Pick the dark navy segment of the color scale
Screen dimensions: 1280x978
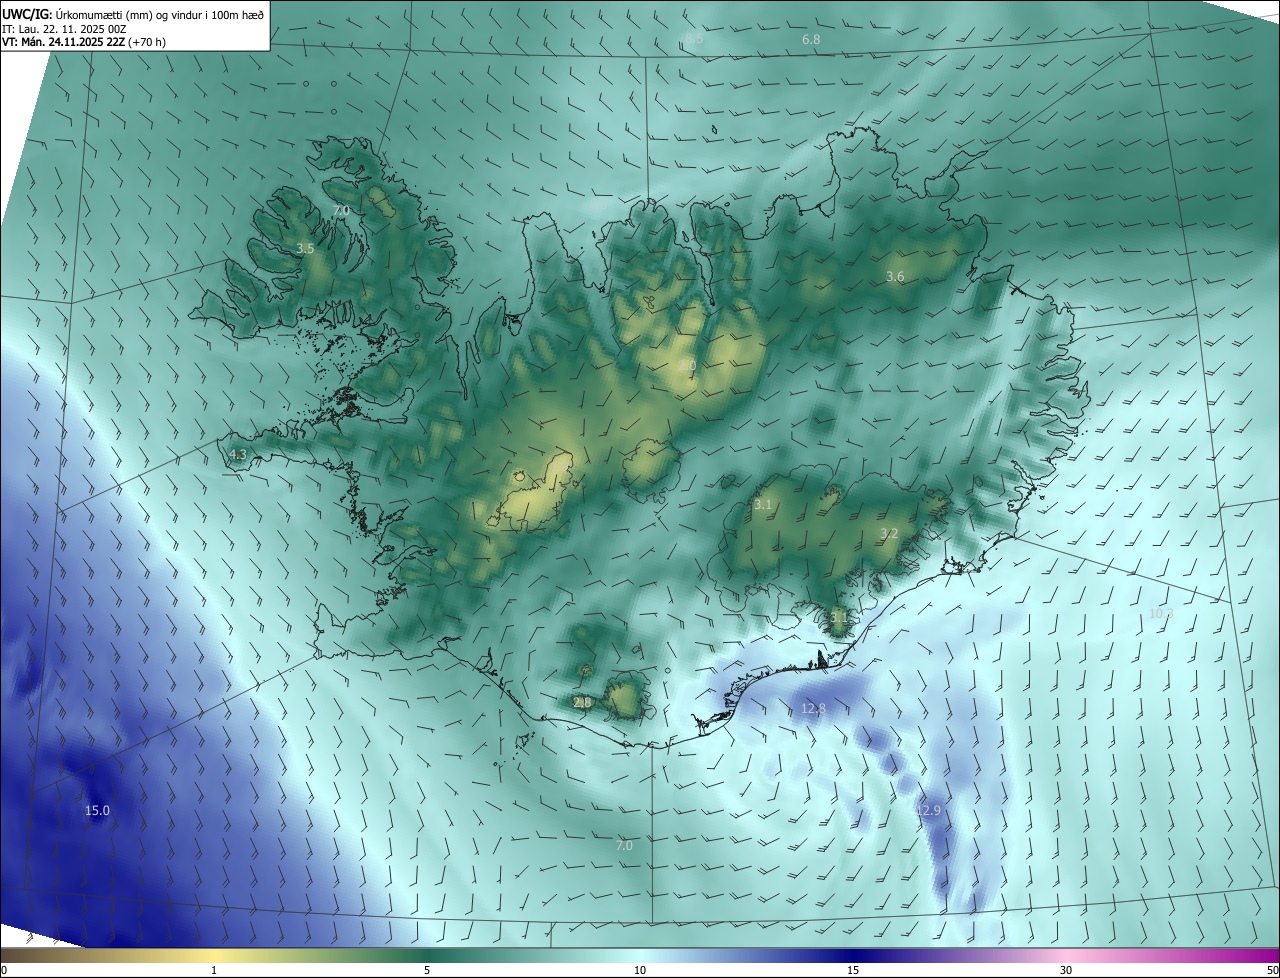point(853,956)
